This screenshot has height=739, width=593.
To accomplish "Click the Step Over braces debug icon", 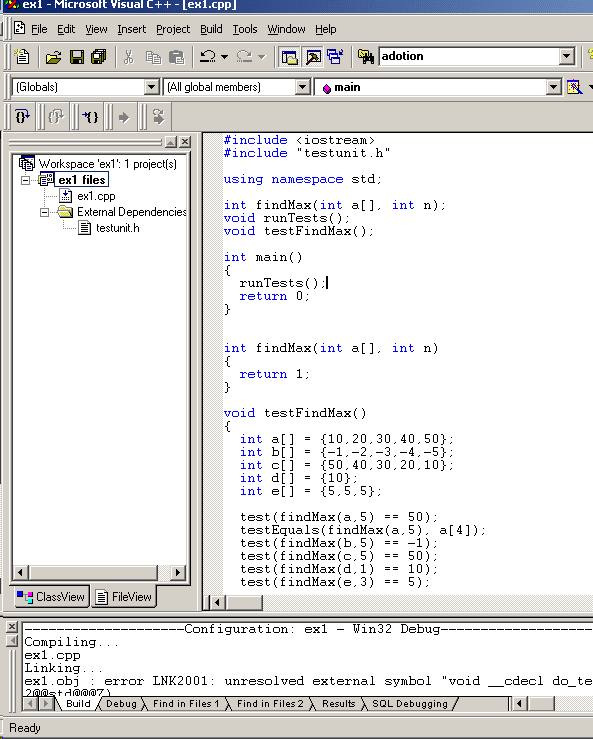I will (22, 116).
